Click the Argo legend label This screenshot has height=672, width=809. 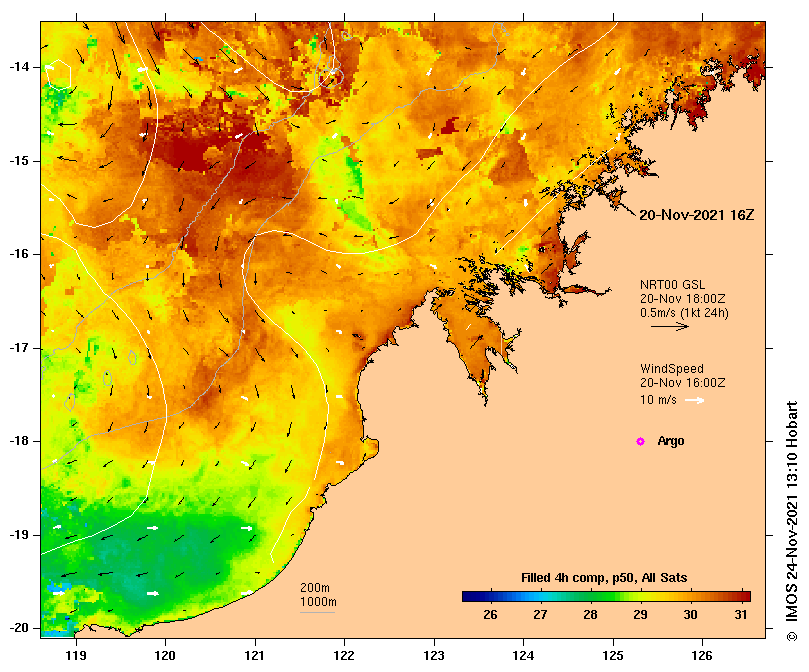pos(671,441)
